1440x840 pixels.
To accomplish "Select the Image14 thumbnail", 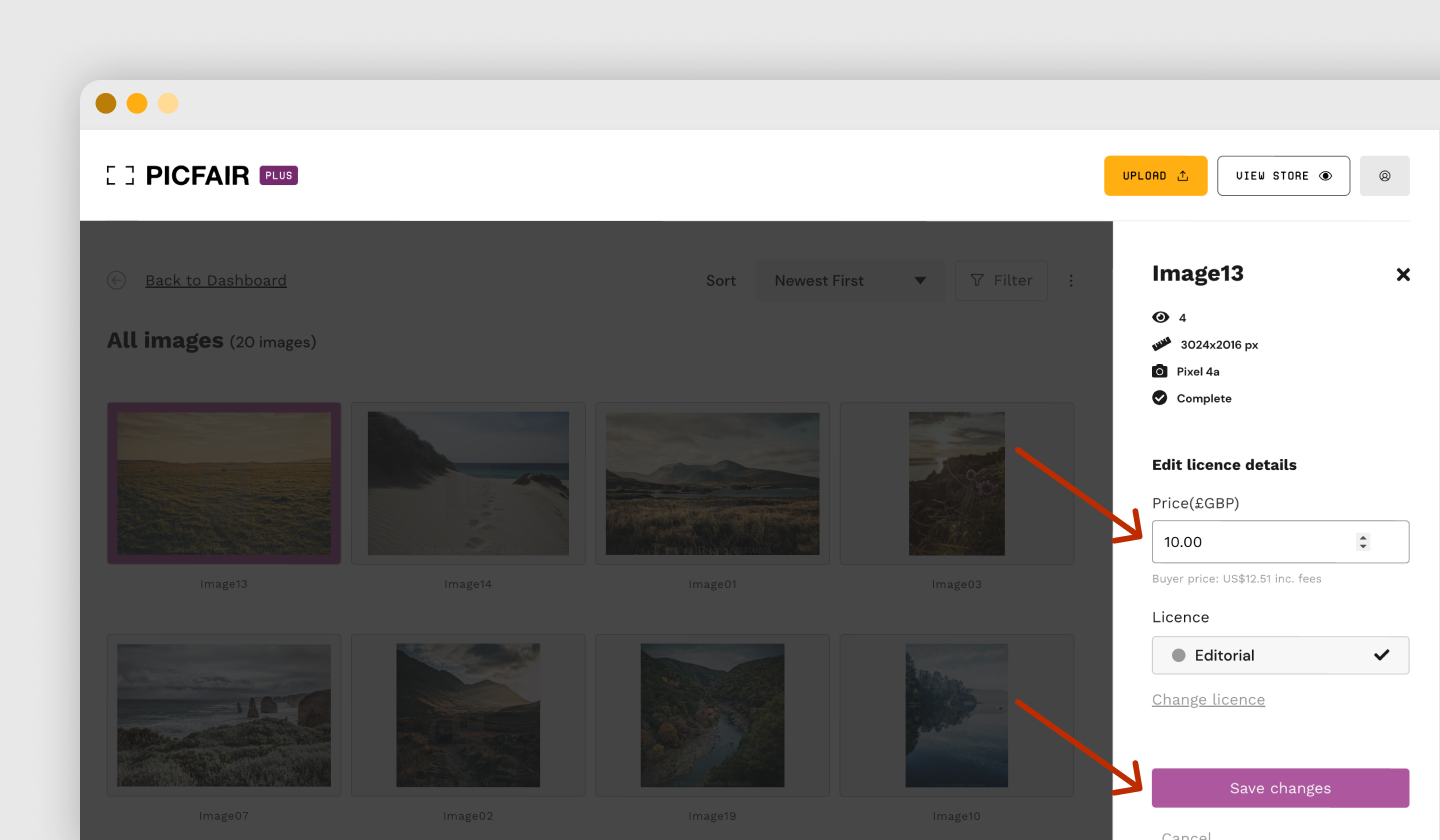I will point(468,484).
